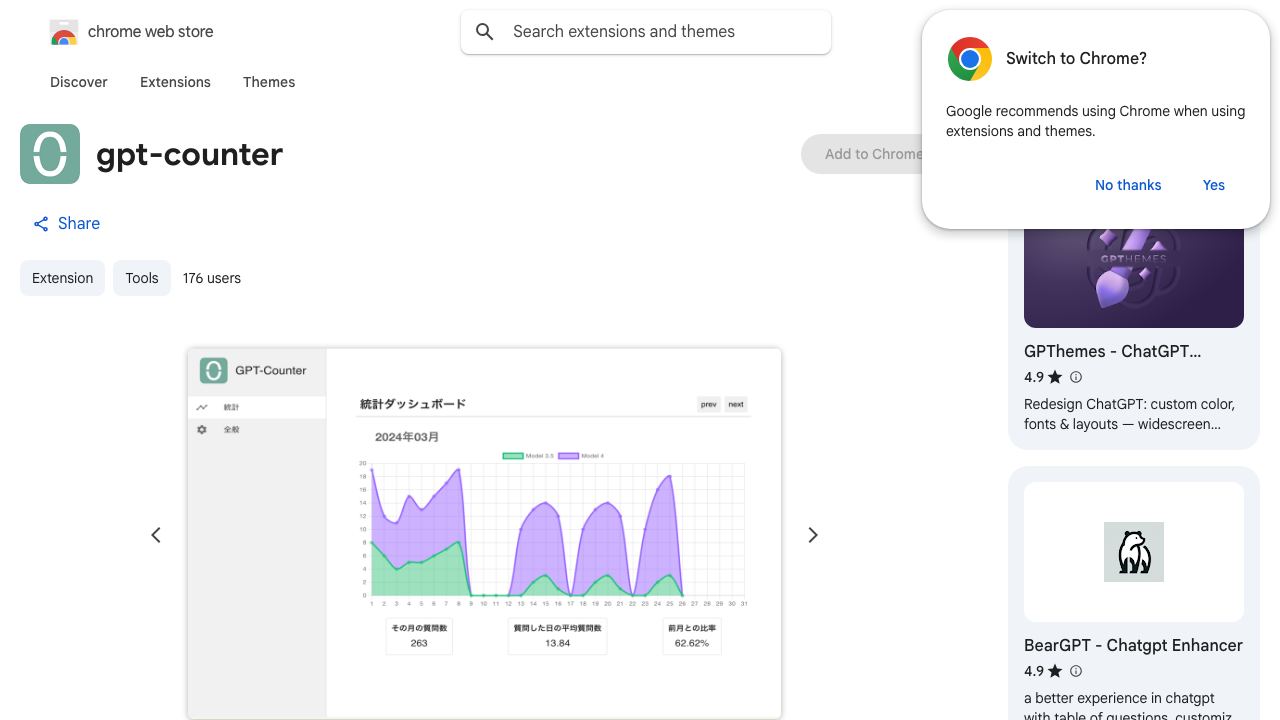
Task: Click the next button in the screenshot
Action: [x=736, y=404]
